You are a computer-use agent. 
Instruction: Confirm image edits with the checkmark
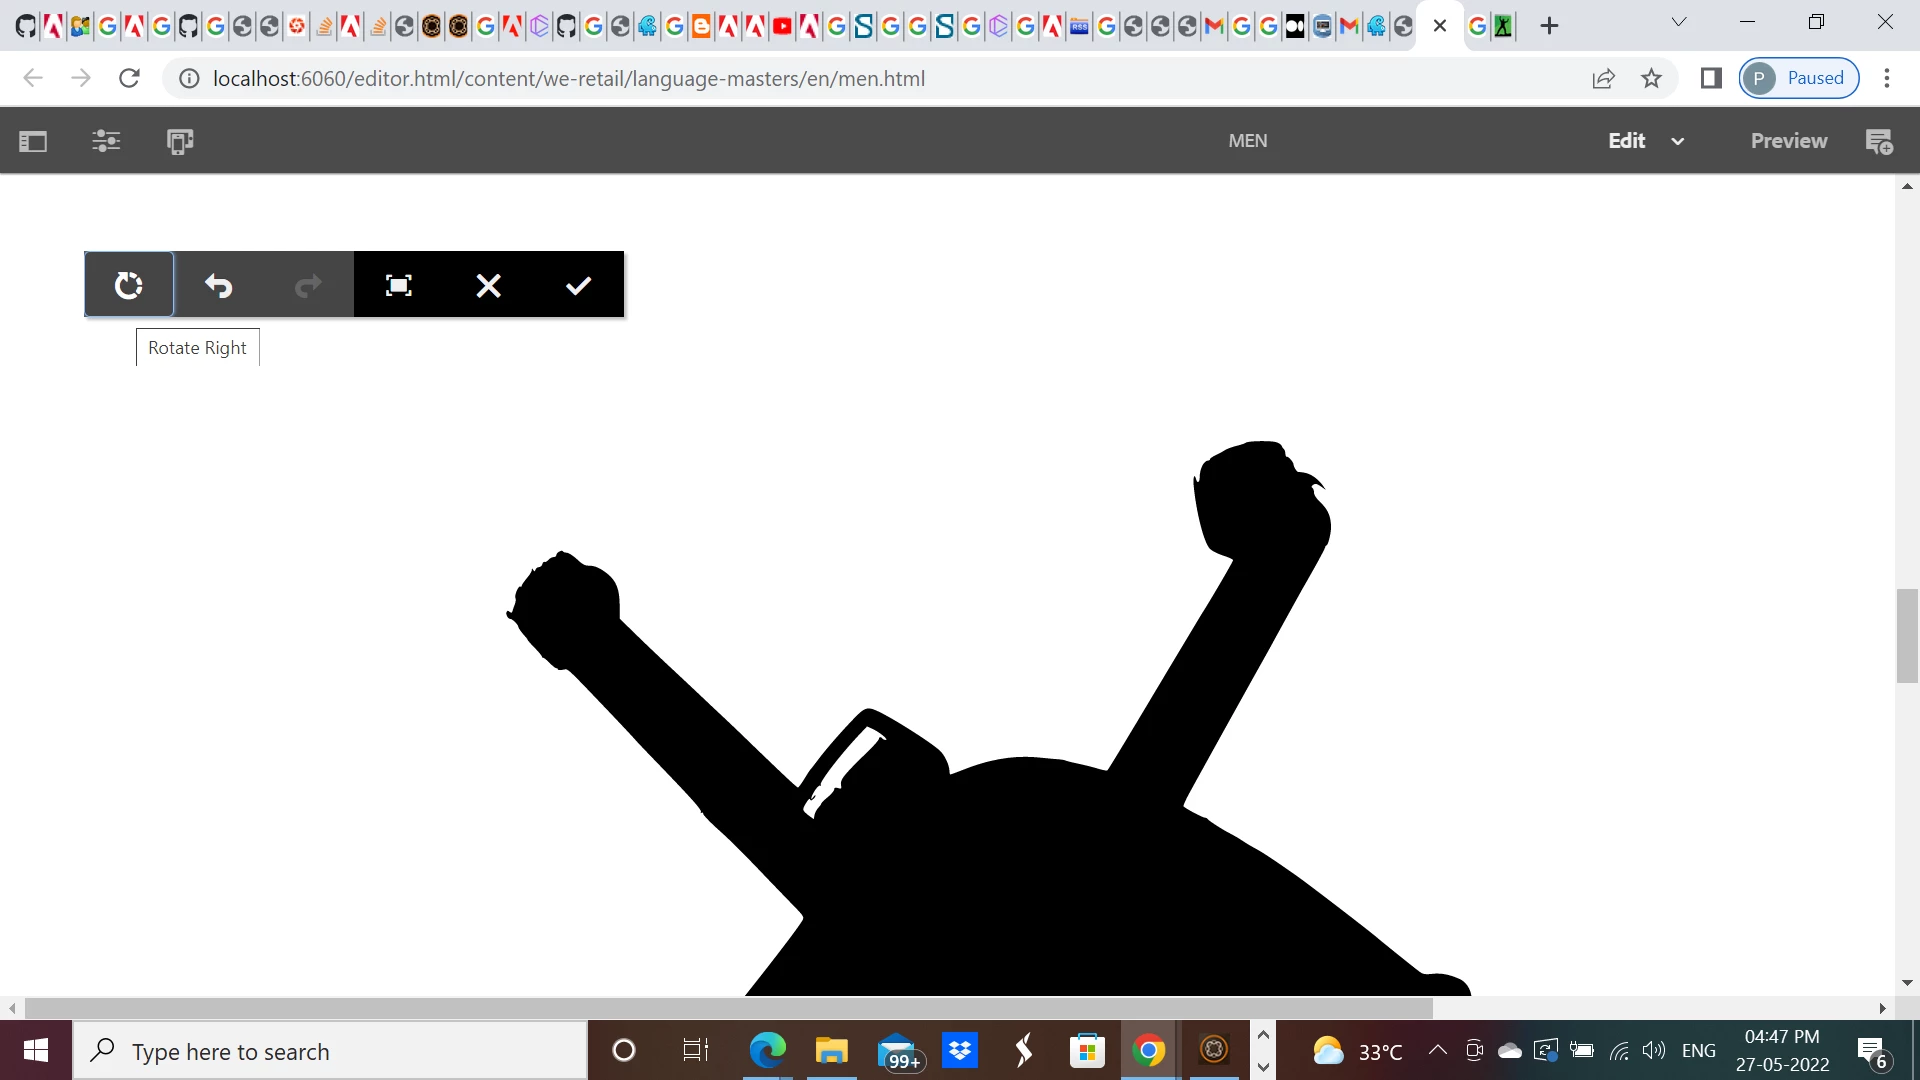coord(578,285)
